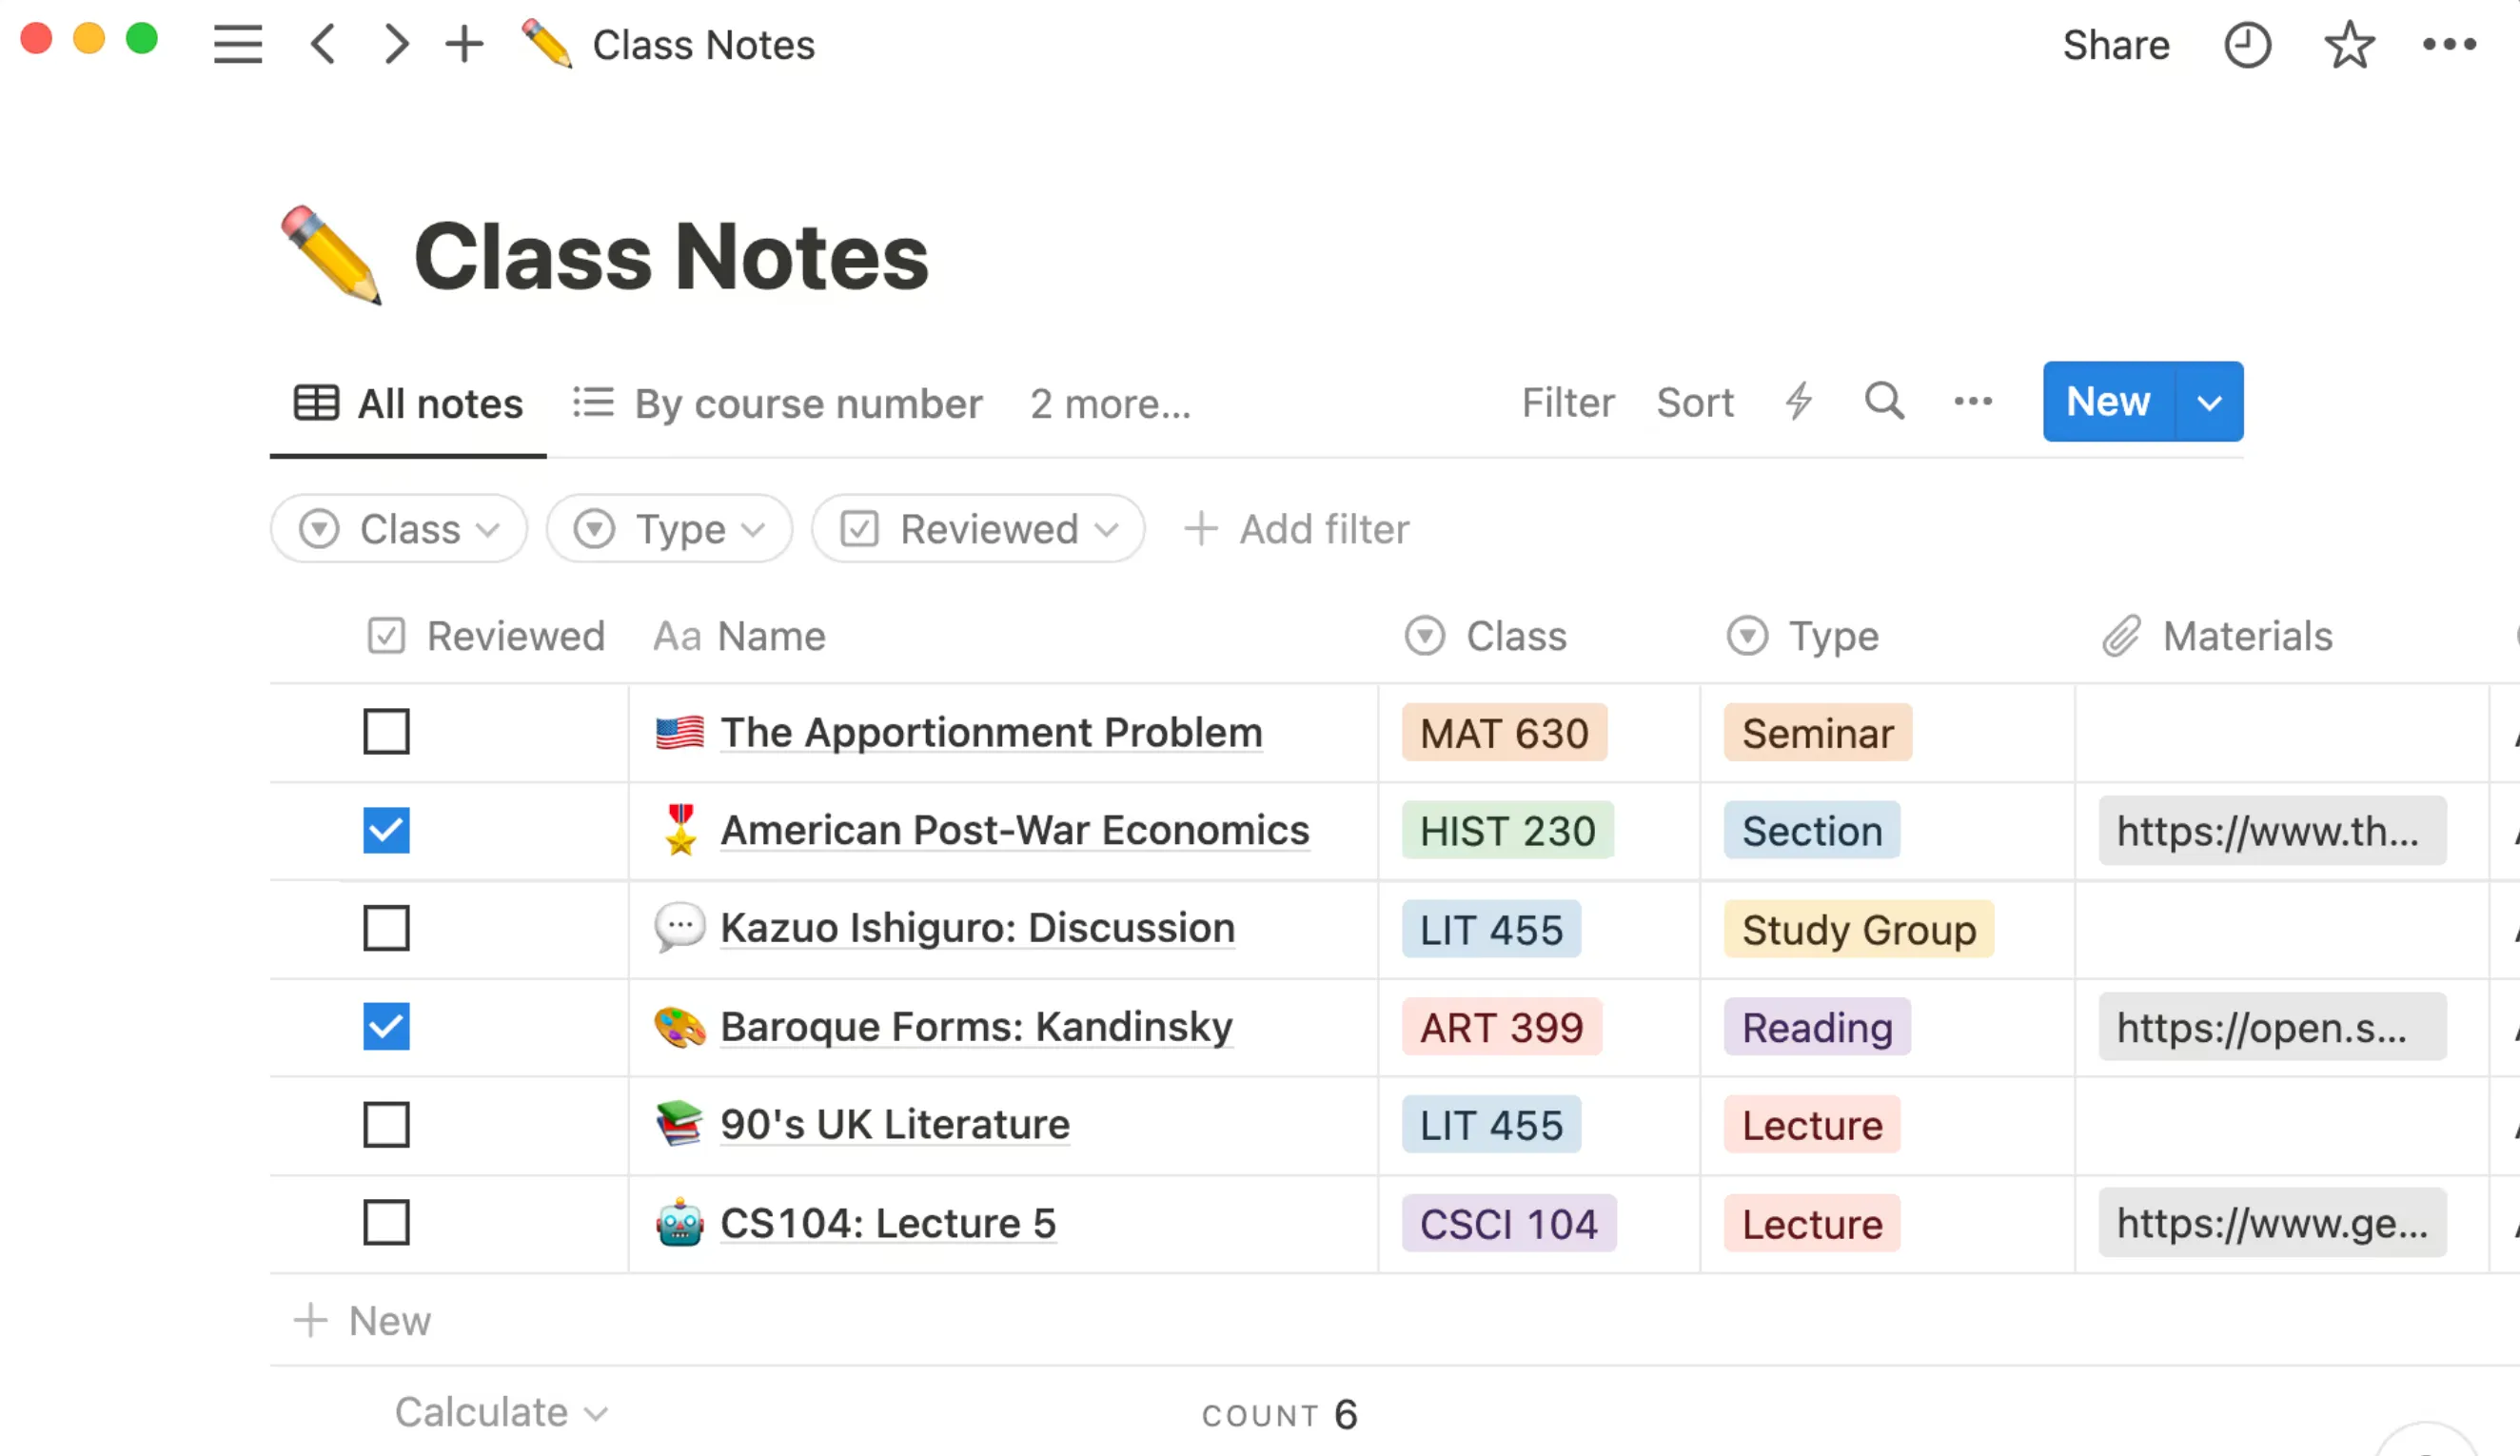Open the lightning automations icon
Image resolution: width=2520 pixels, height=1456 pixels.
1799,402
